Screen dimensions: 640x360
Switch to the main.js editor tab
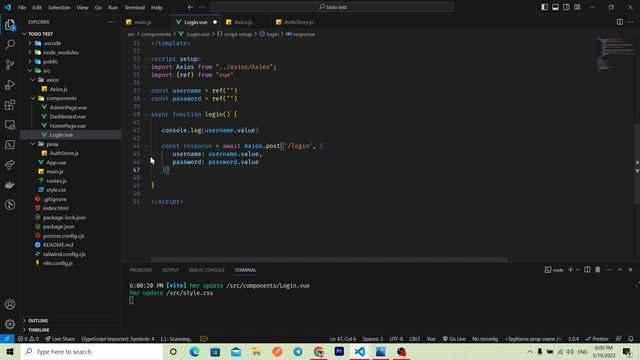pyautogui.click(x=143, y=22)
